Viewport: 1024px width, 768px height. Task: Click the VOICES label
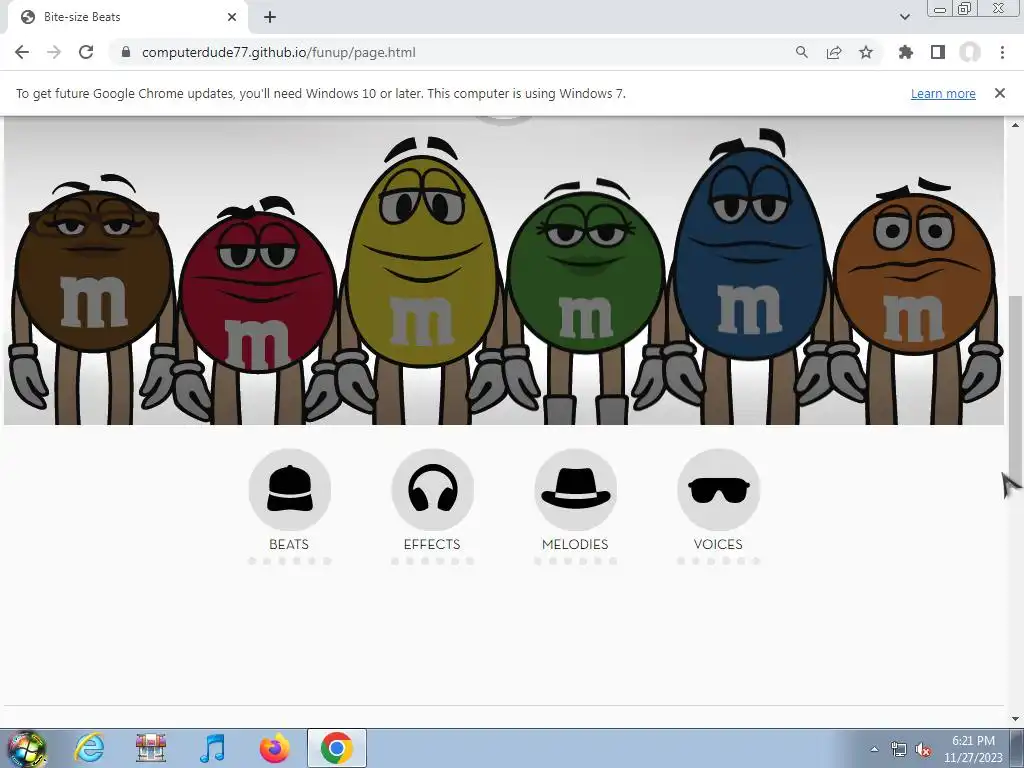tap(718, 544)
